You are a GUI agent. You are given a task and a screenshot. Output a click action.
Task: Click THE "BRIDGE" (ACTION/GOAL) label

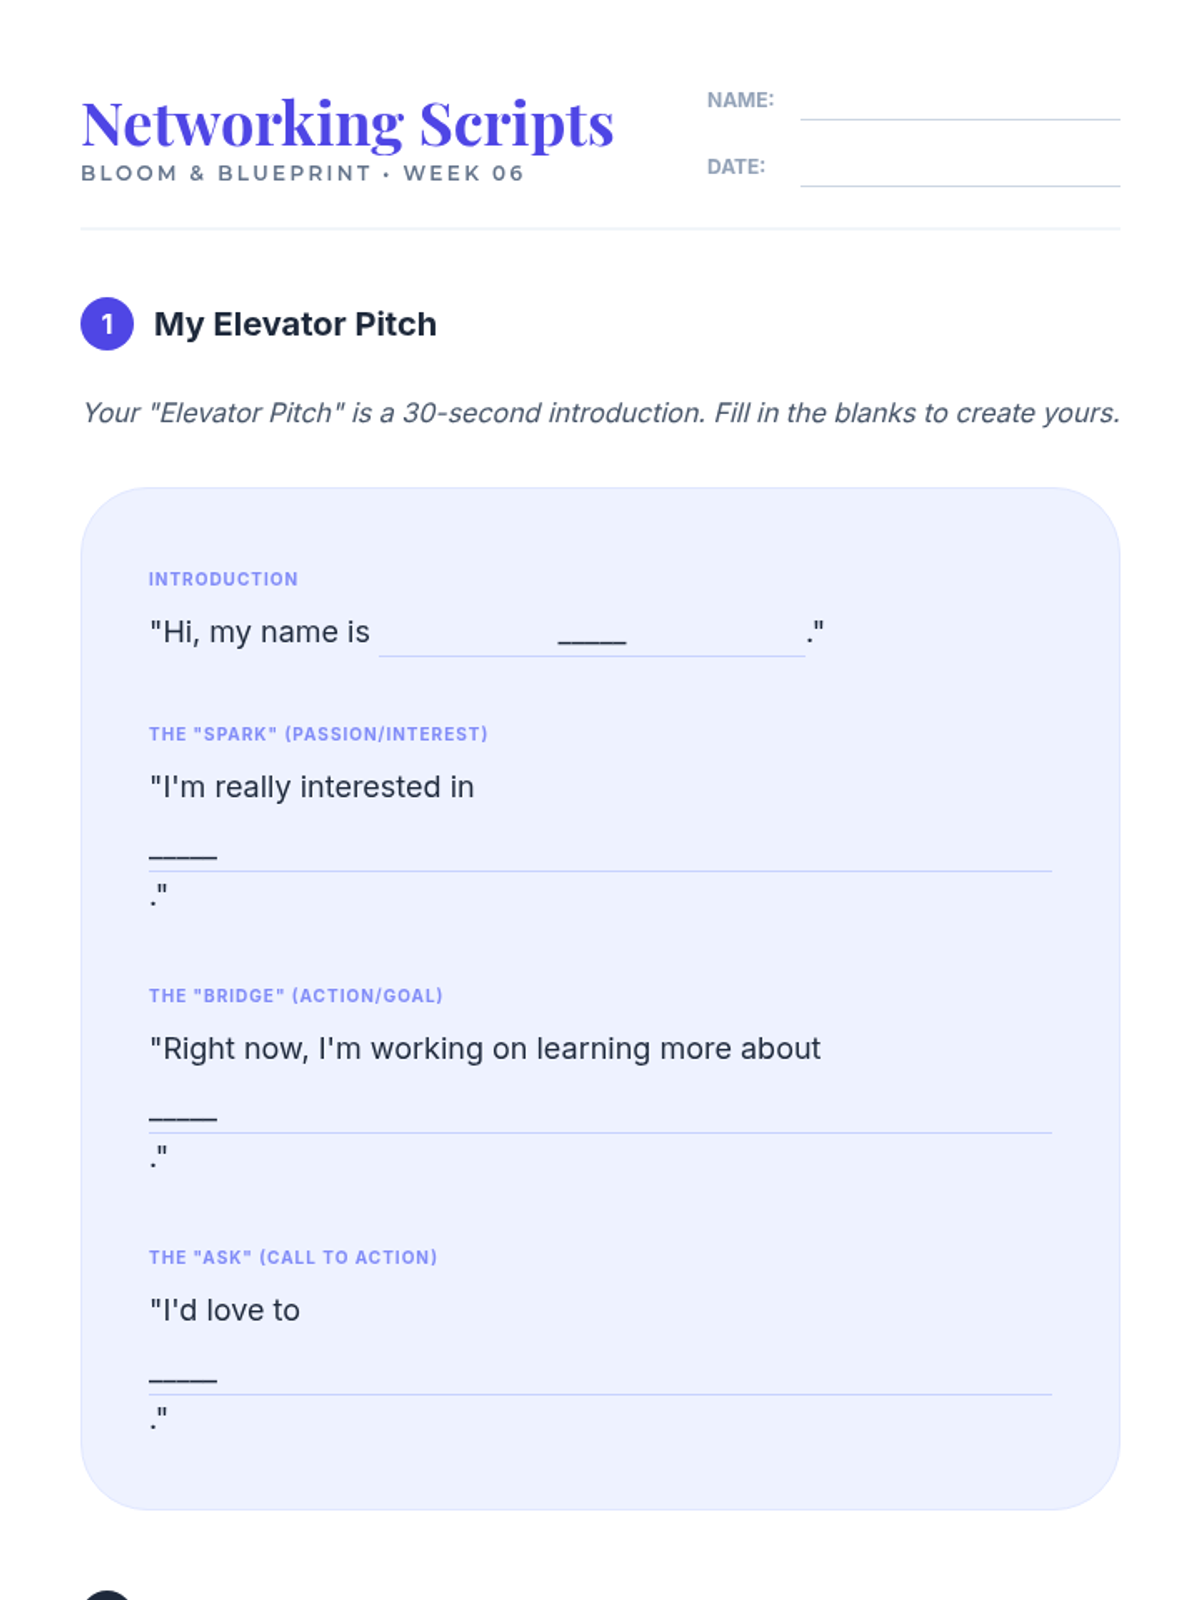pos(295,996)
